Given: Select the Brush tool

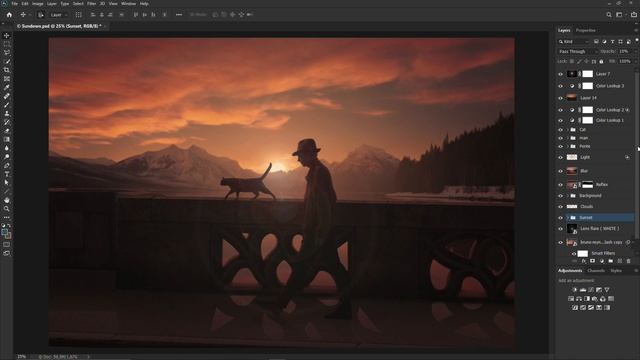Looking at the screenshot, I should point(7,105).
